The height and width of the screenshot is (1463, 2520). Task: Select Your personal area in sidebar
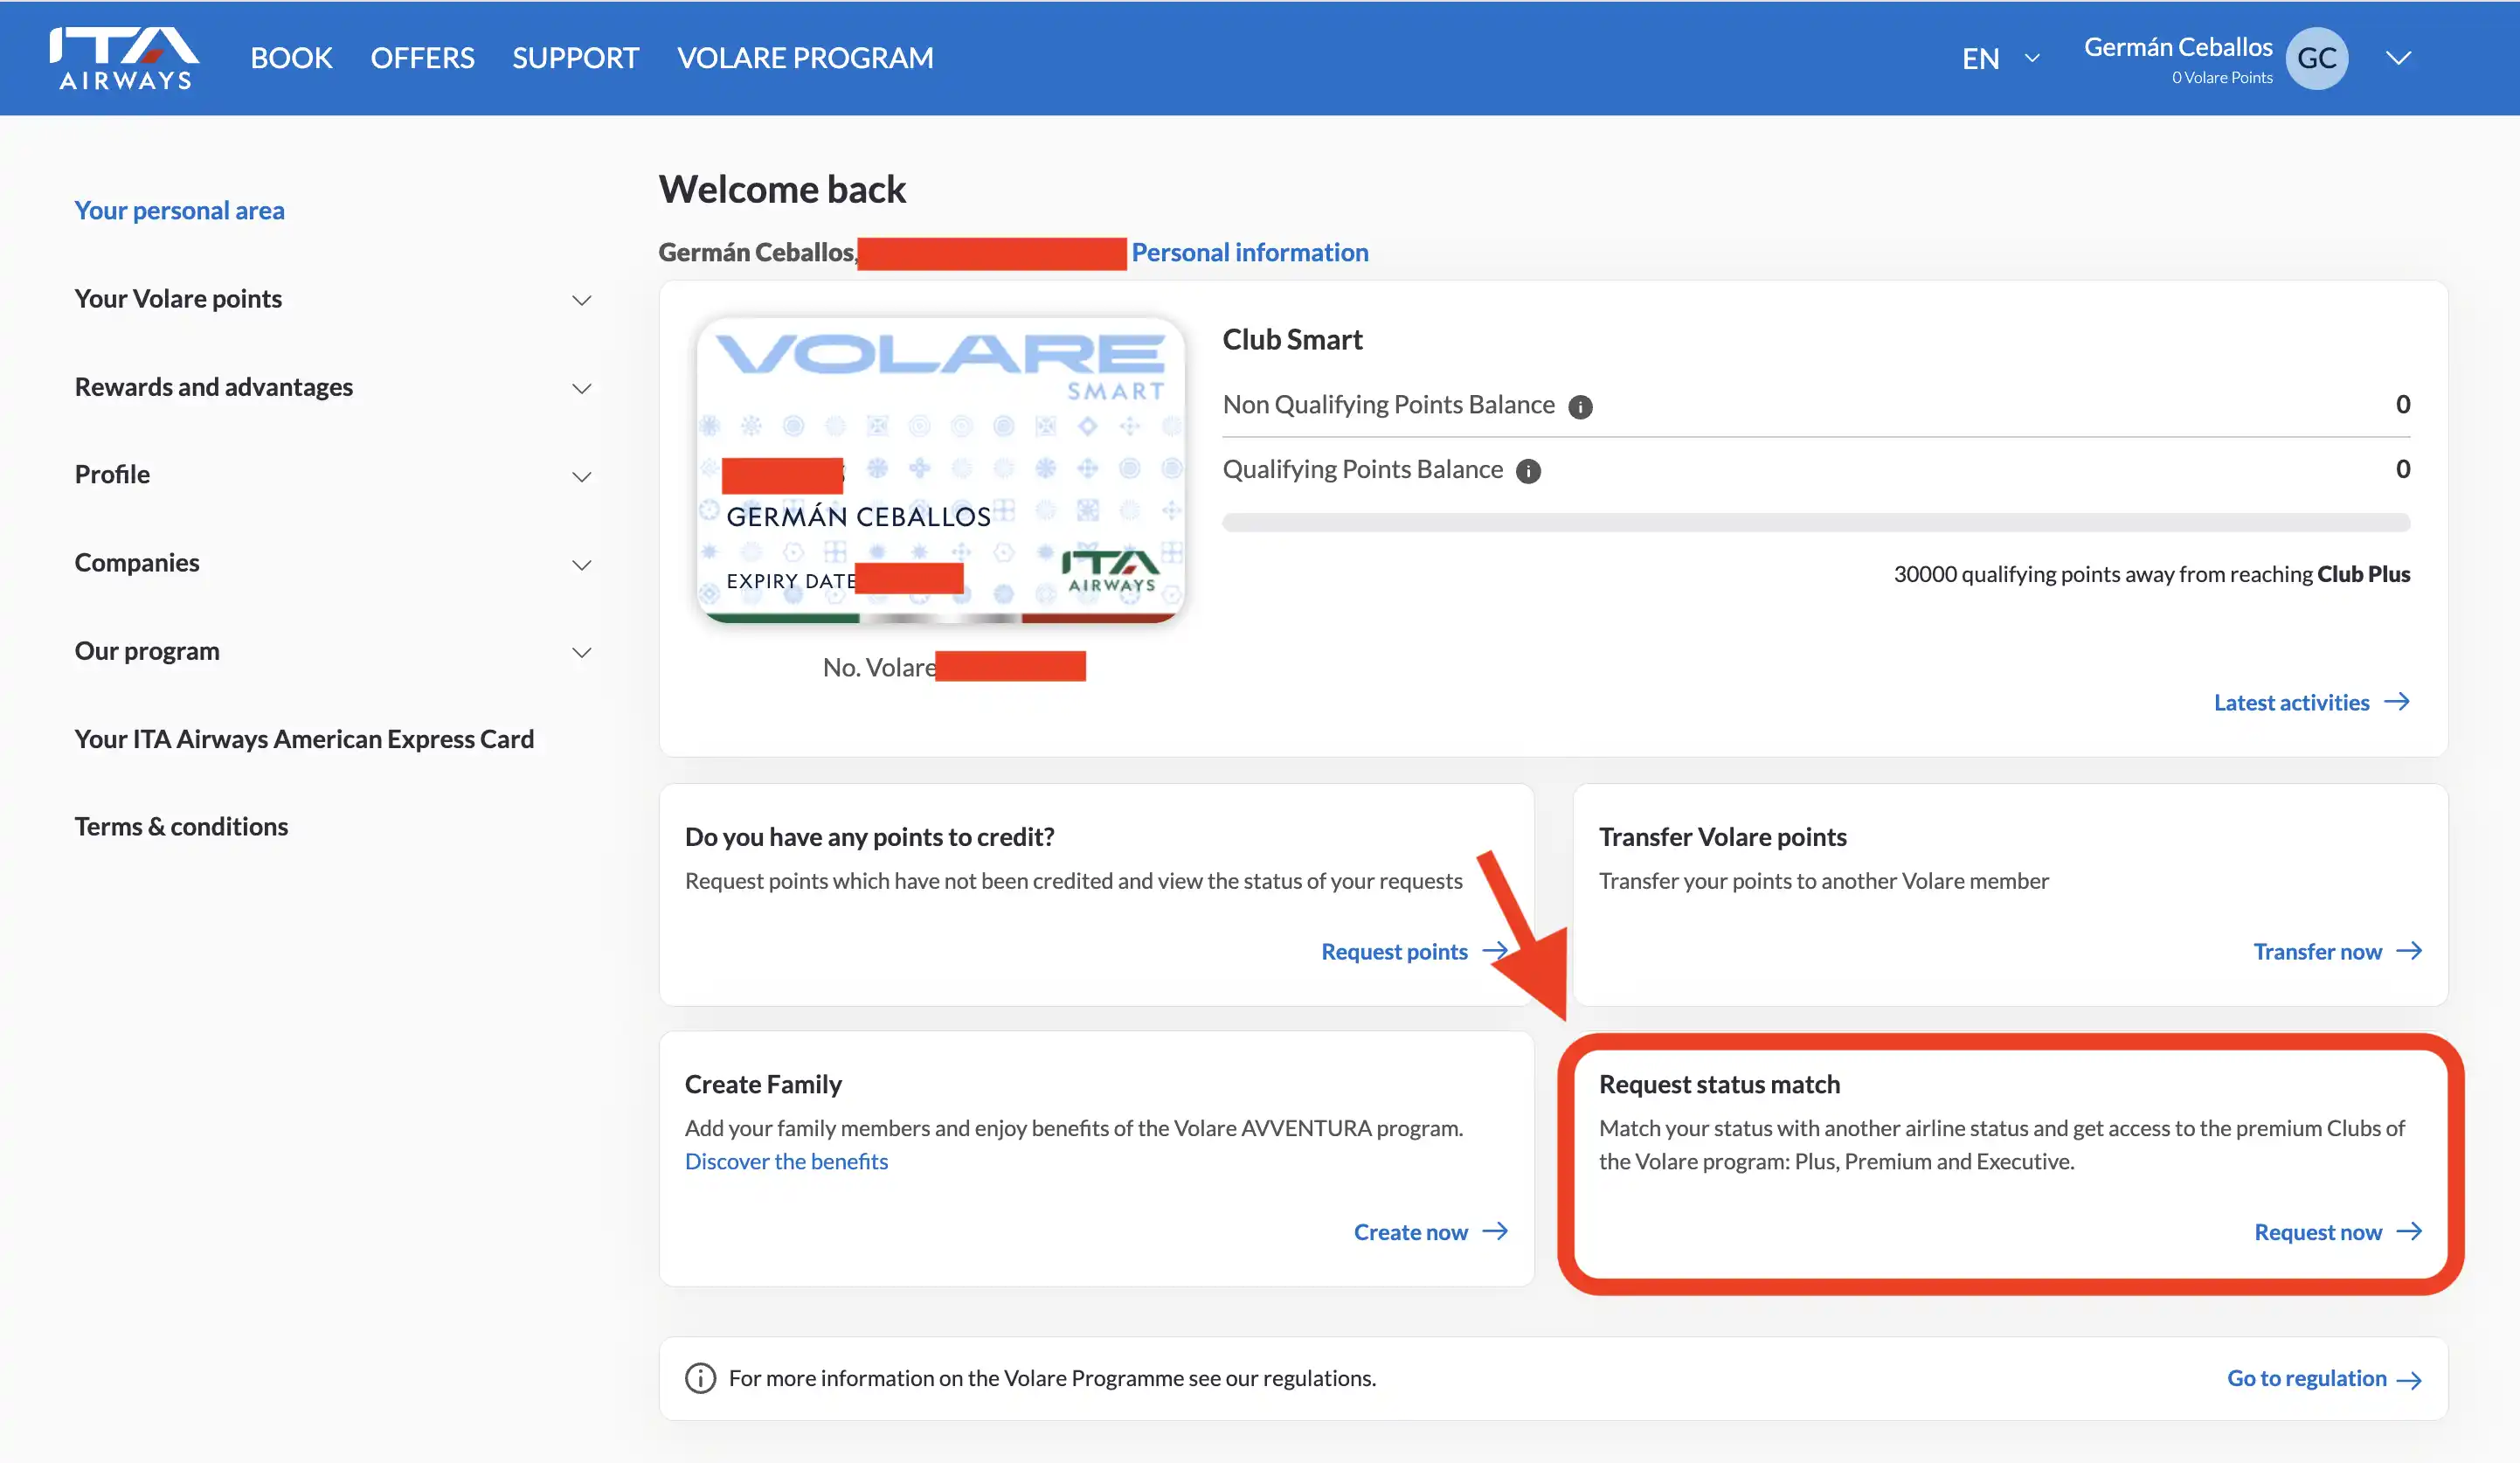(x=179, y=210)
